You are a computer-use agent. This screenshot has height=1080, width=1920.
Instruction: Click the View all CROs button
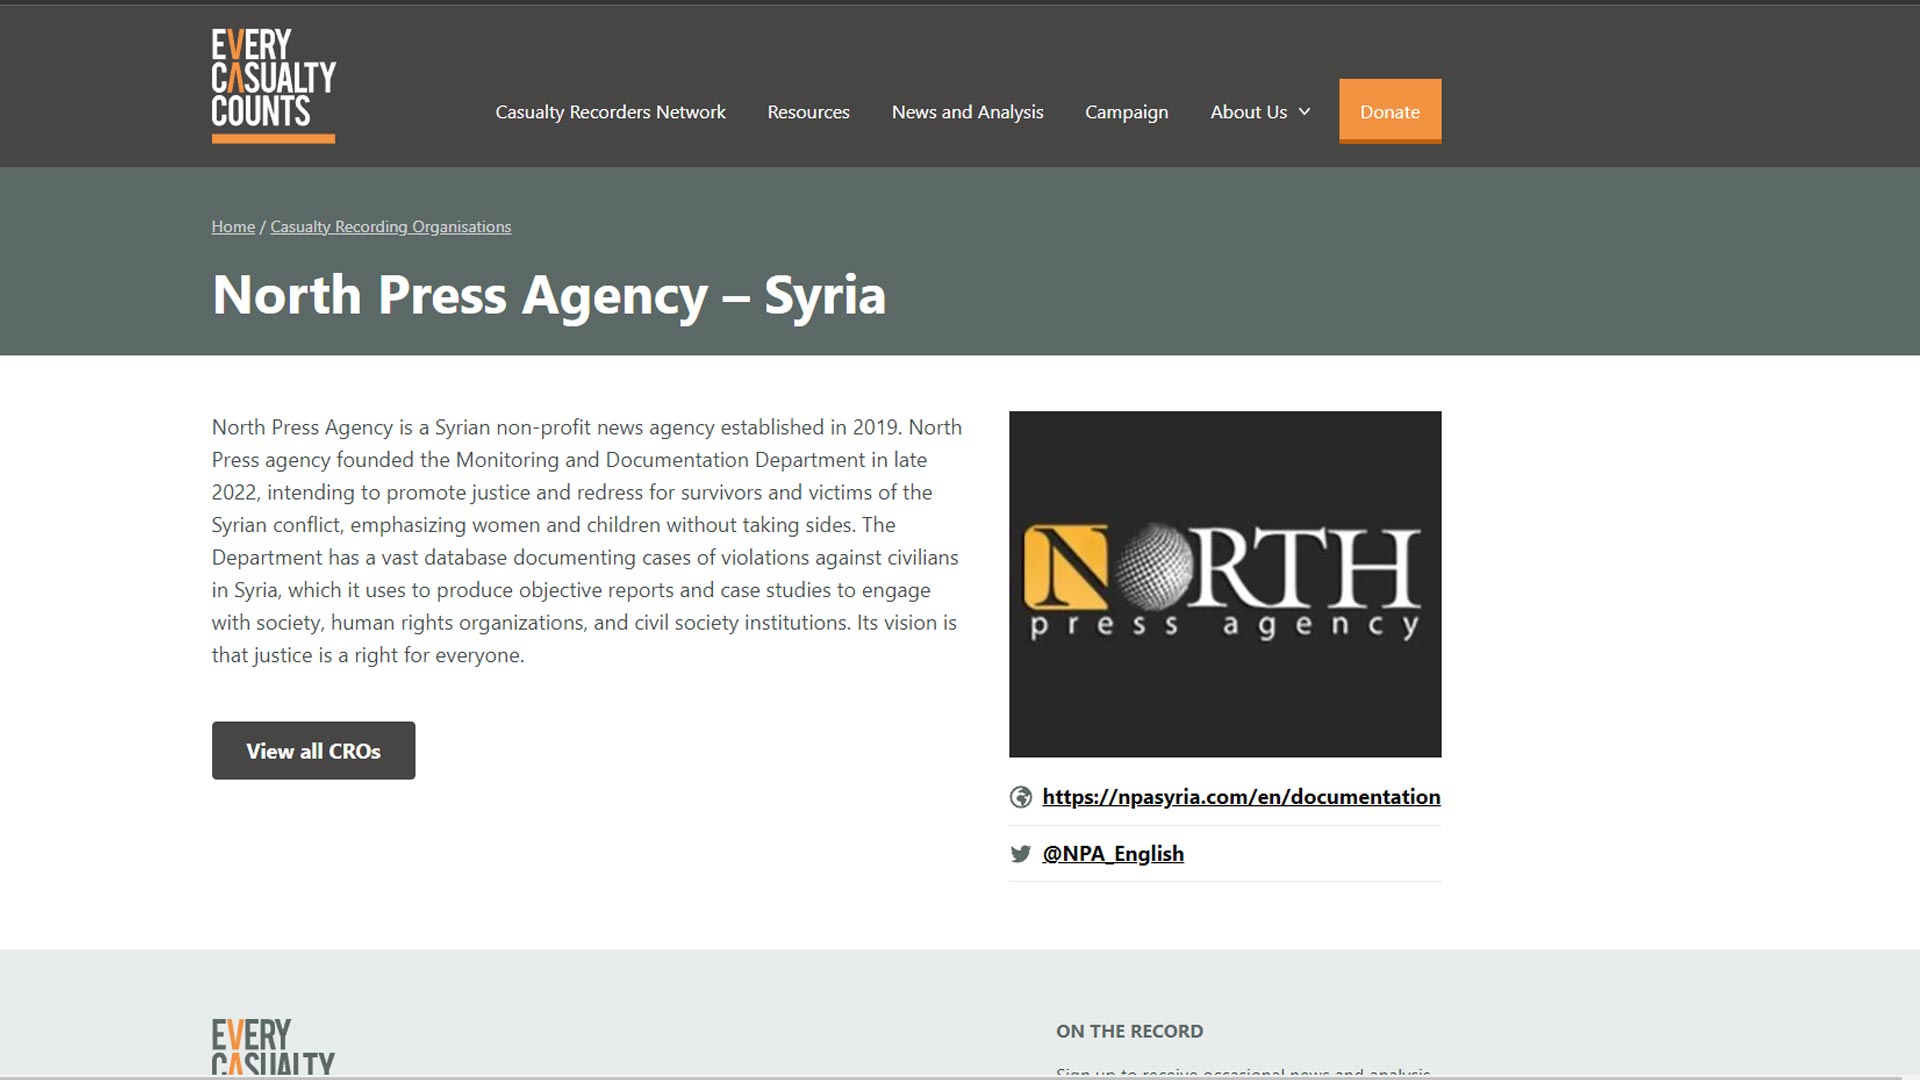point(313,751)
